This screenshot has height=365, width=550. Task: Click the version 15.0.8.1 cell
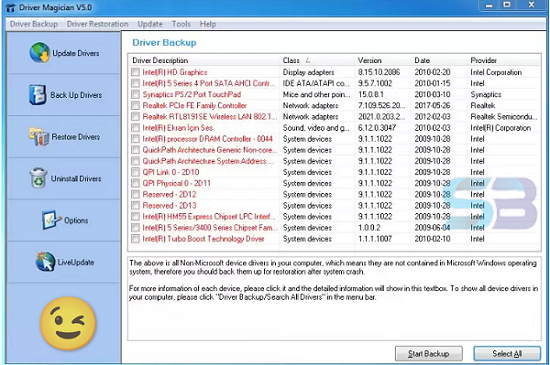pyautogui.click(x=370, y=94)
